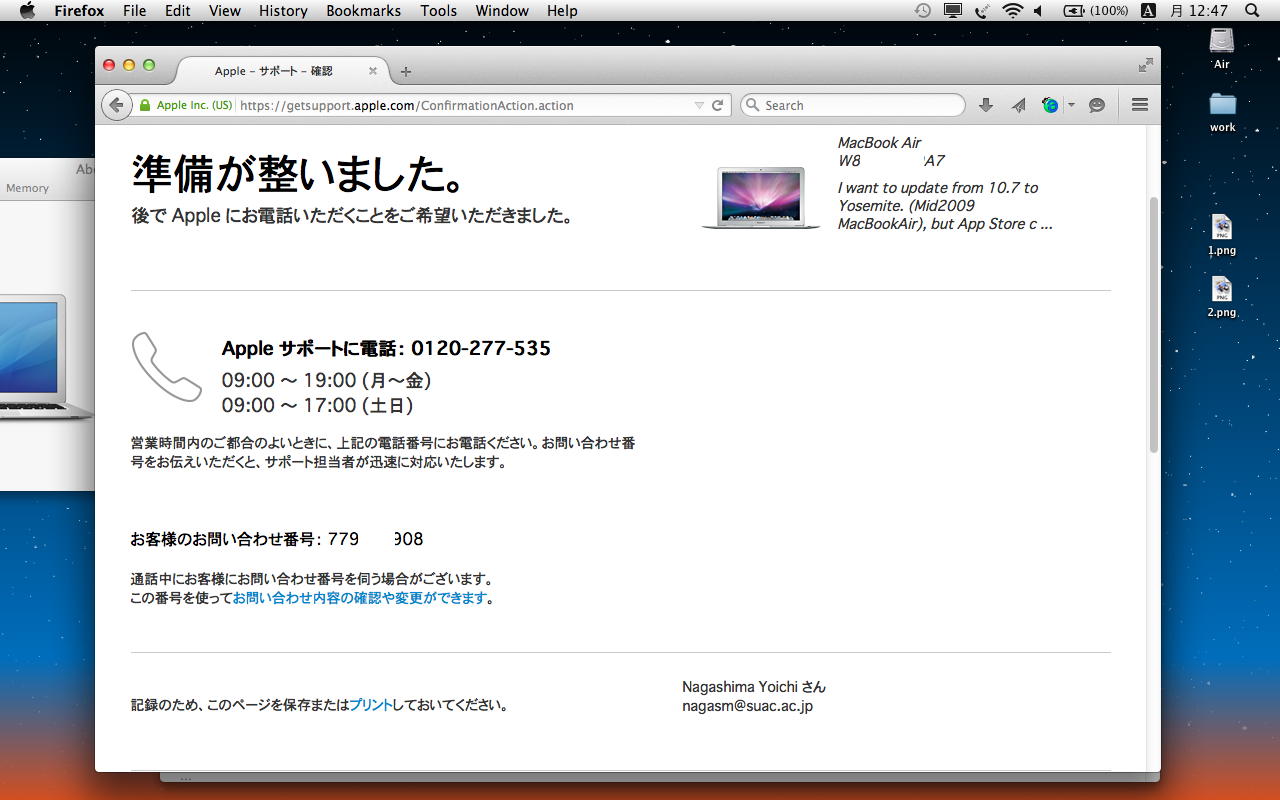Viewport: 1280px width, 800px height.
Task: Open the History menu
Action: click(283, 11)
